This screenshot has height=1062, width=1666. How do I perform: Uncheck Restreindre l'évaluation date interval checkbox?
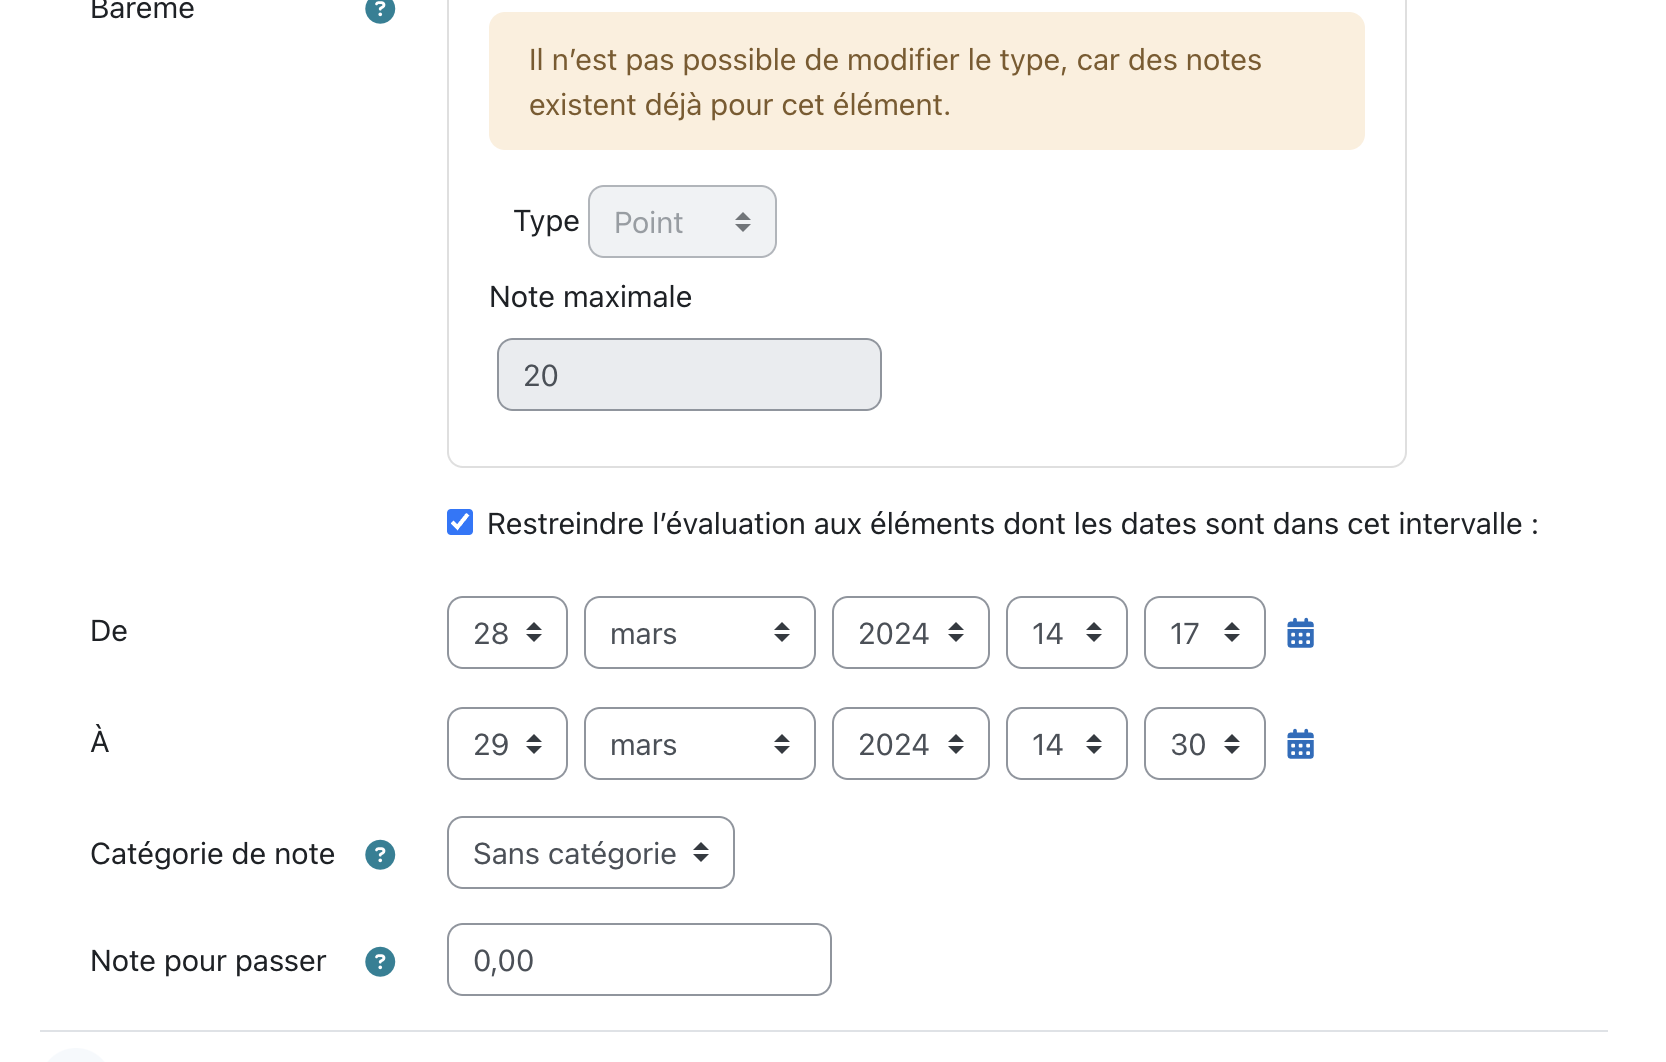click(x=460, y=522)
